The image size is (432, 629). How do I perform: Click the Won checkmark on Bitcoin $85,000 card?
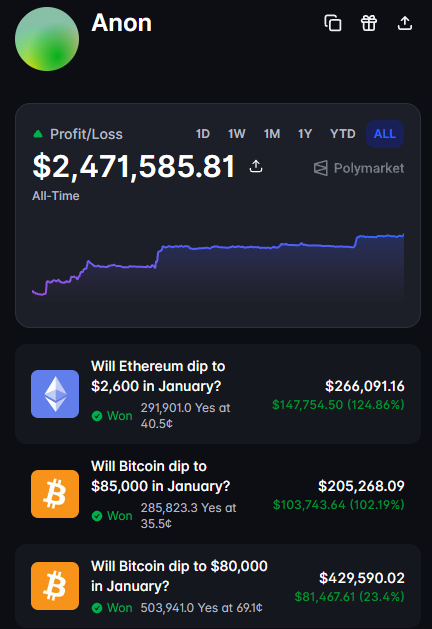tap(97, 516)
